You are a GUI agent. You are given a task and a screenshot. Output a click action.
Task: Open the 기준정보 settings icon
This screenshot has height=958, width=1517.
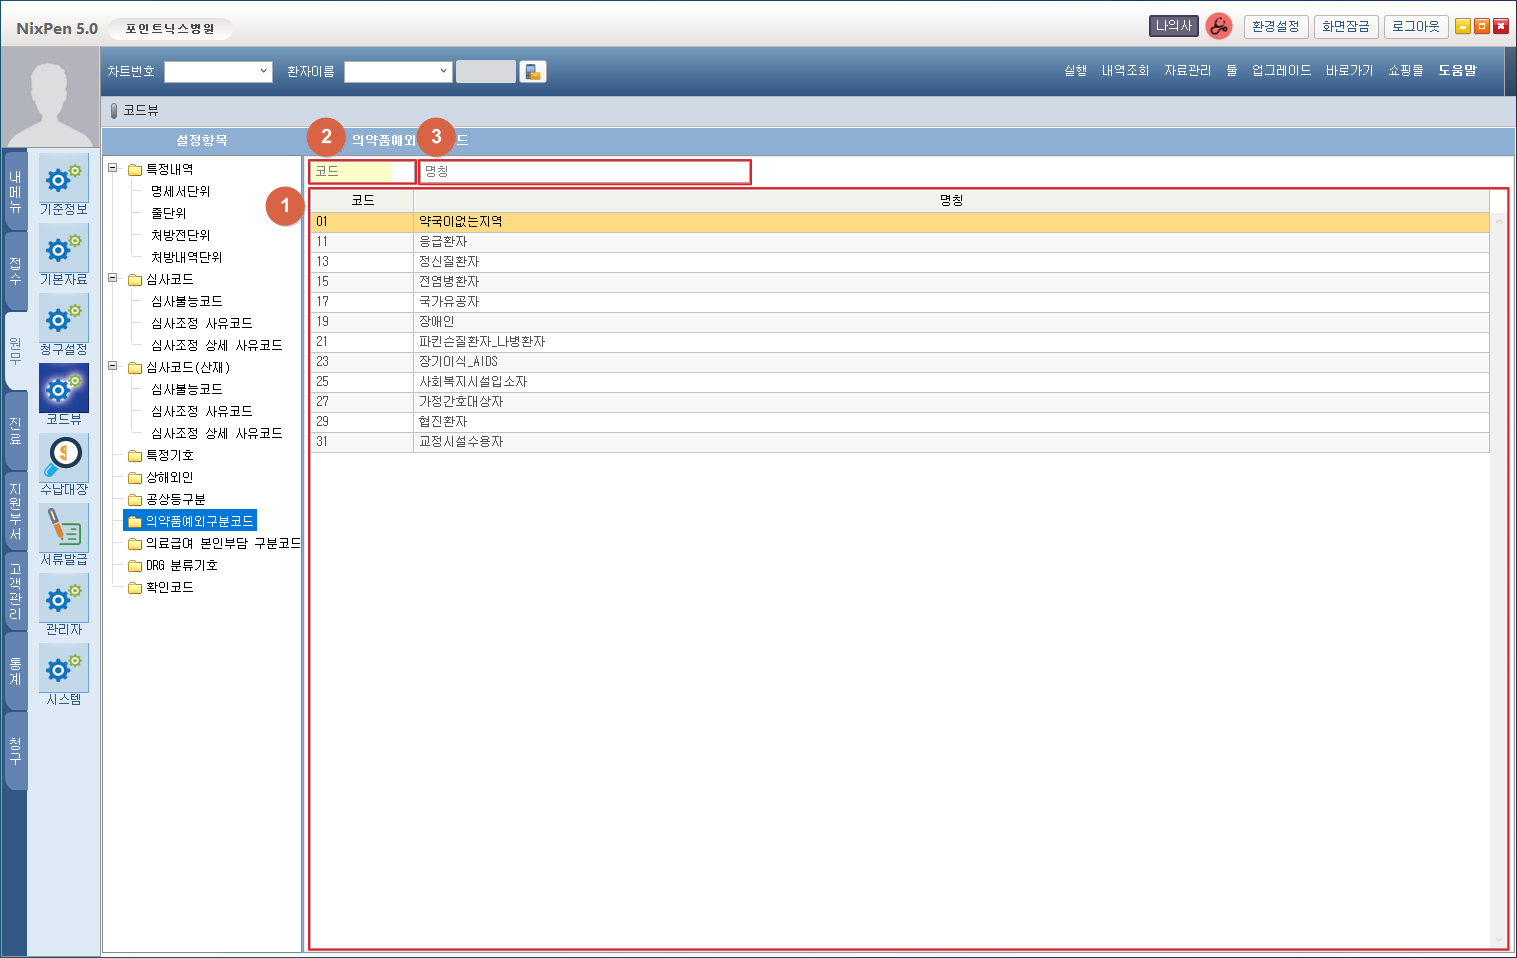[x=63, y=180]
